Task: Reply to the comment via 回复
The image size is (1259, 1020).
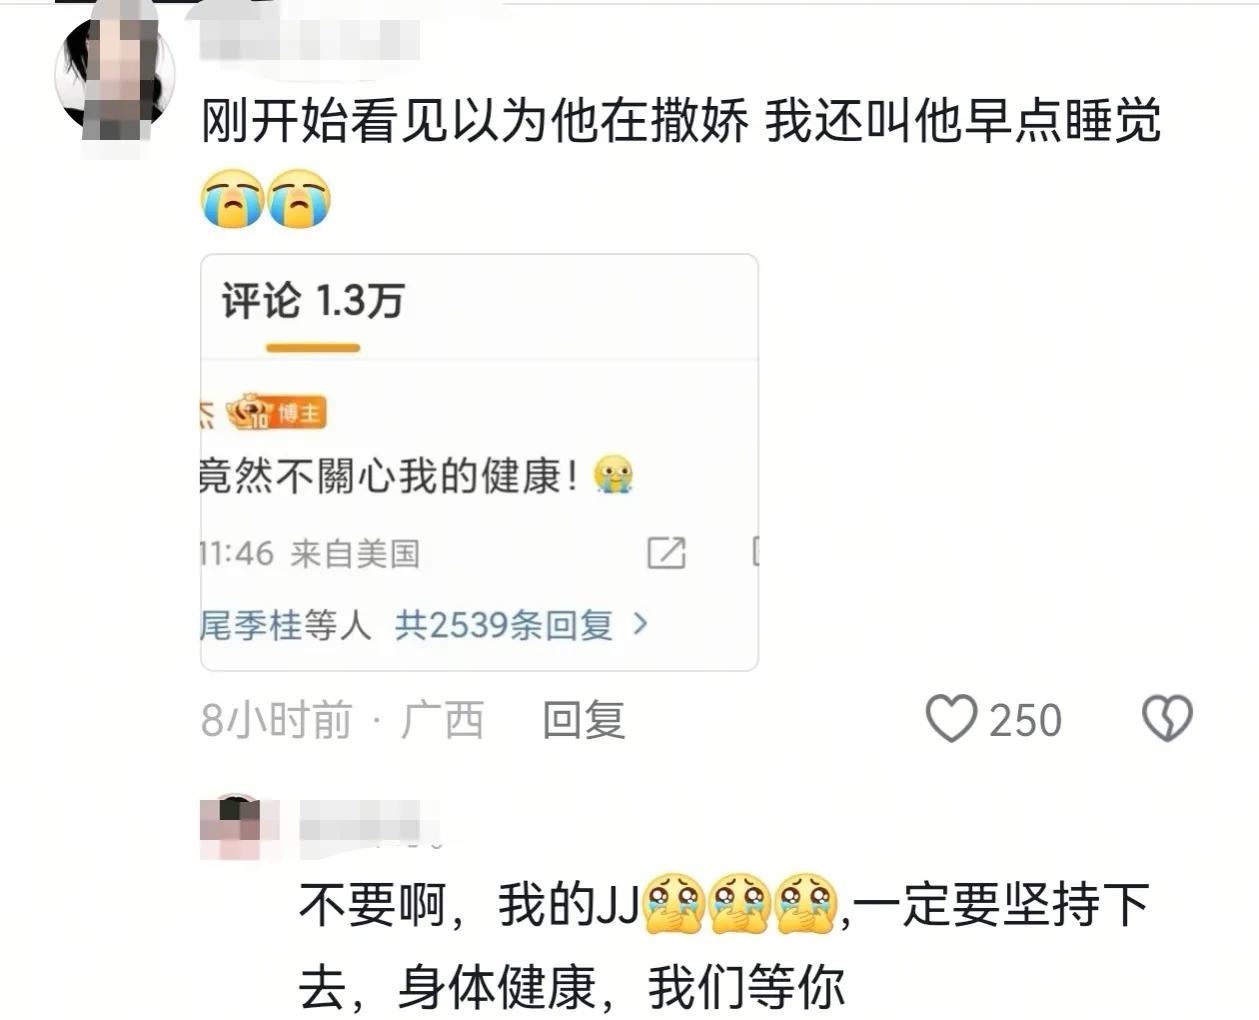Action: click(584, 720)
